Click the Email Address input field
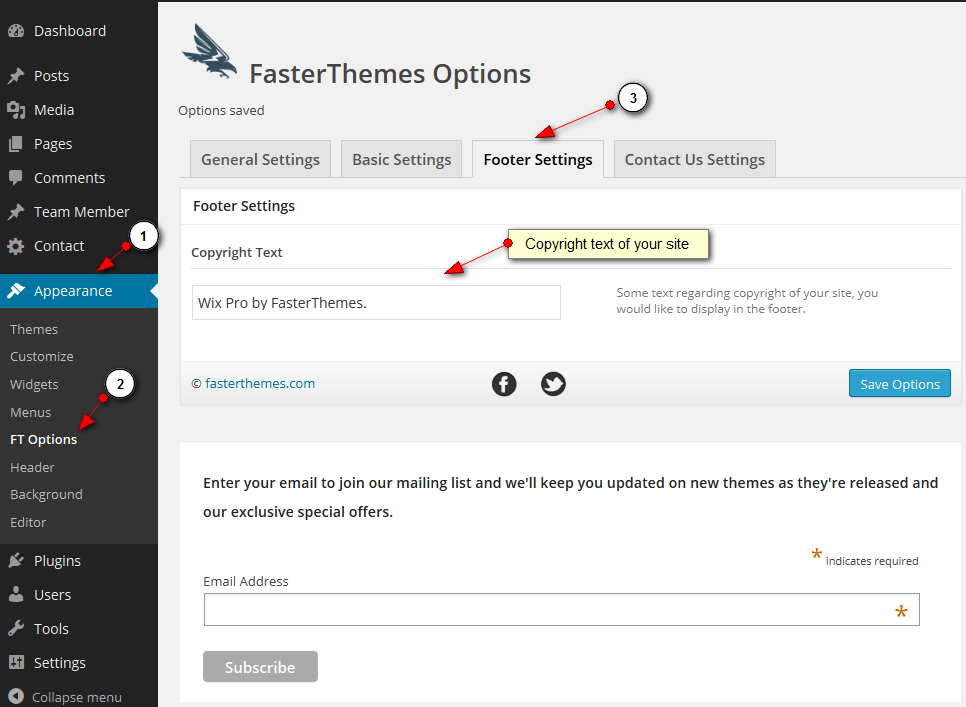Viewport: 966px width, 707px height. tap(562, 610)
